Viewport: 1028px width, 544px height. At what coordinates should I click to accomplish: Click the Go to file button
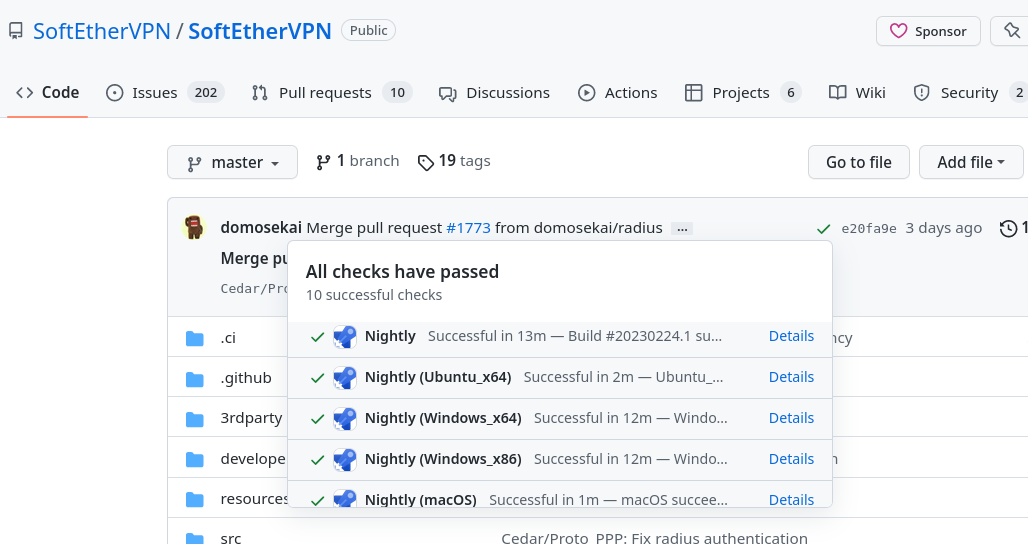pos(859,162)
